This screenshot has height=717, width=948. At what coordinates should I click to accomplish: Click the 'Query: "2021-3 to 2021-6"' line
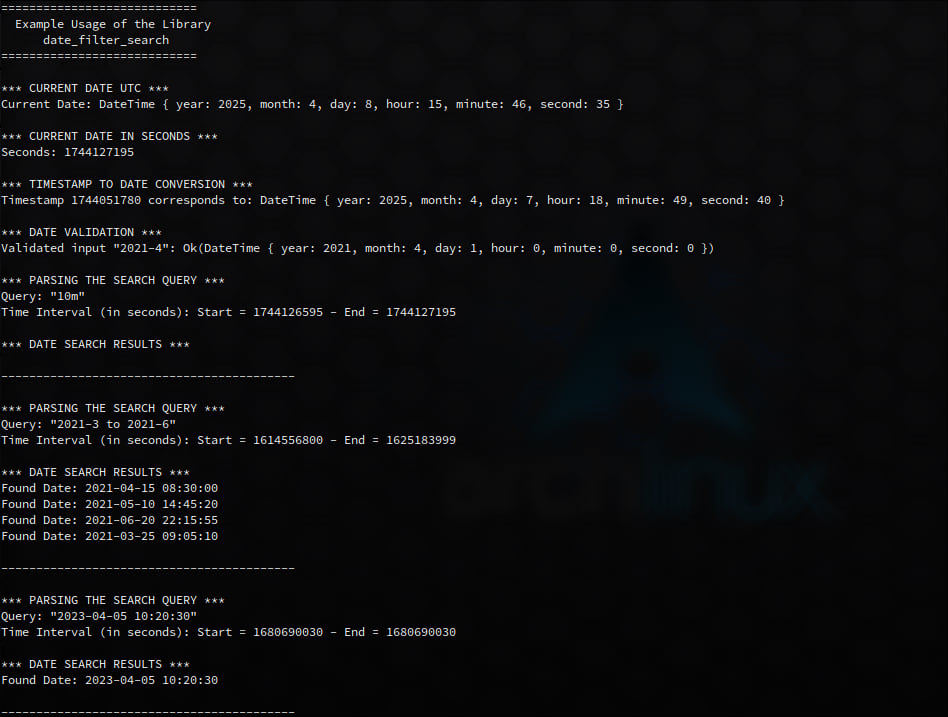pos(88,424)
